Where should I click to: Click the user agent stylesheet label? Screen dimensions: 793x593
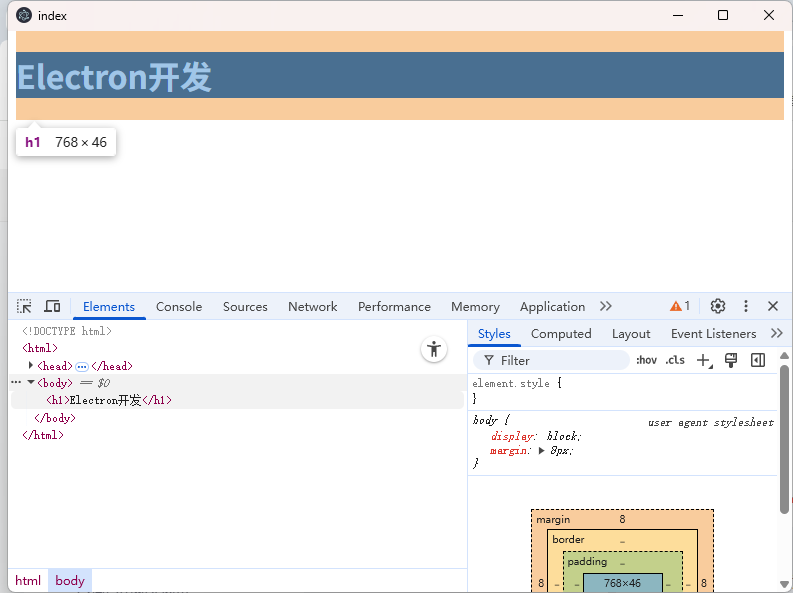click(711, 423)
